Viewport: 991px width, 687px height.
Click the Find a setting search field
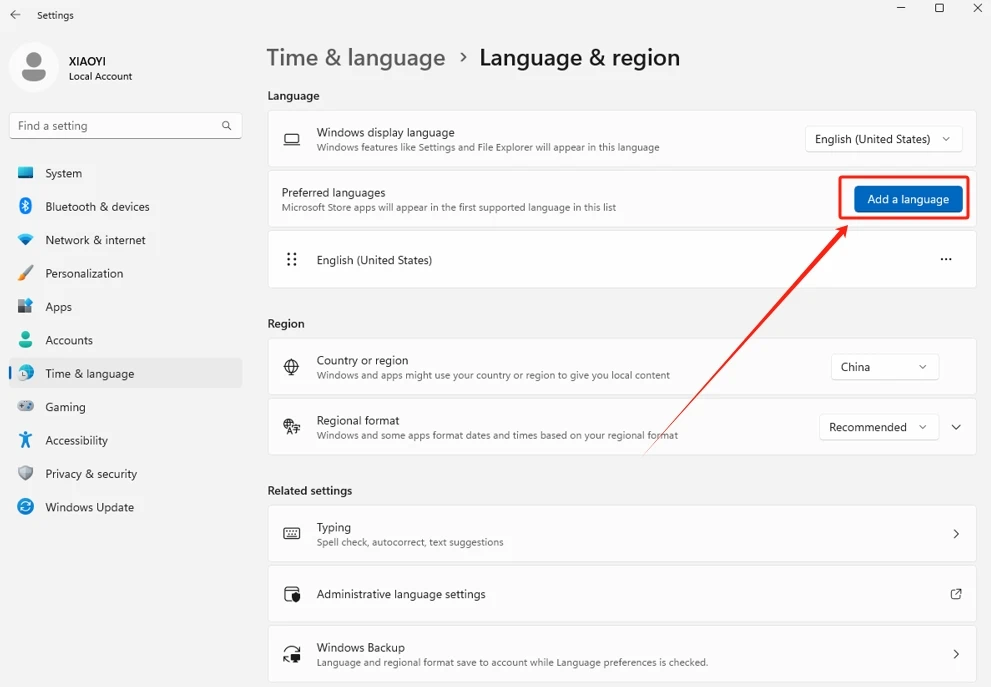click(x=125, y=126)
